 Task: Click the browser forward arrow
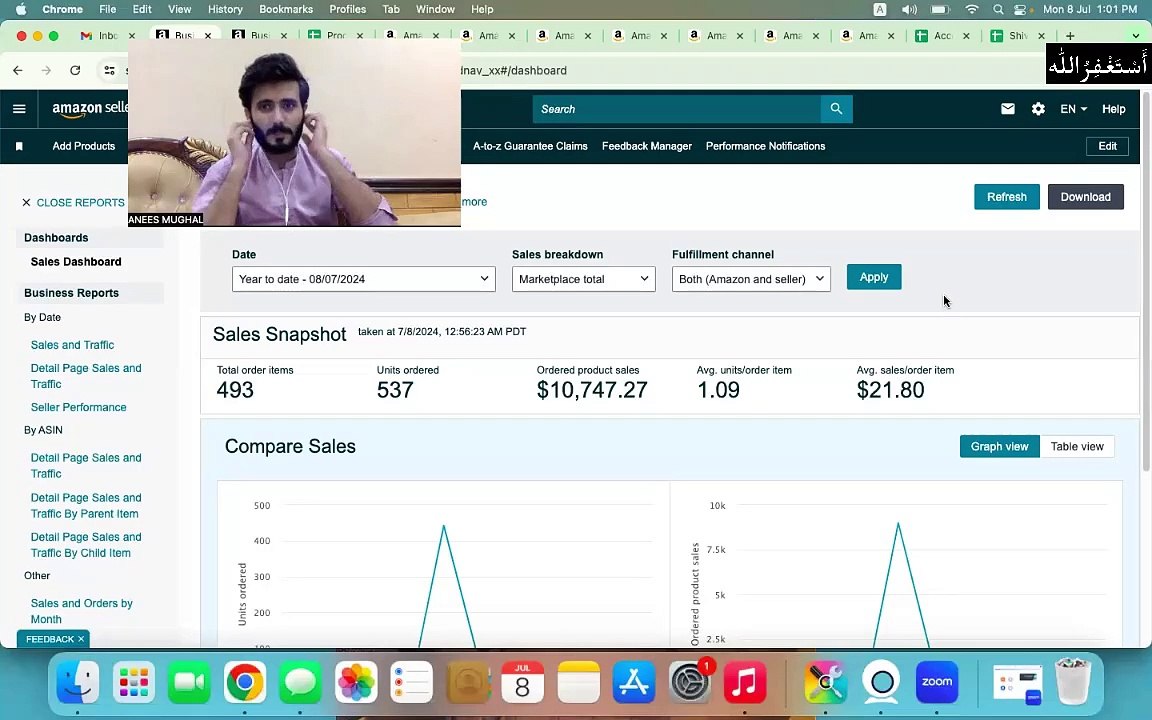[46, 71]
